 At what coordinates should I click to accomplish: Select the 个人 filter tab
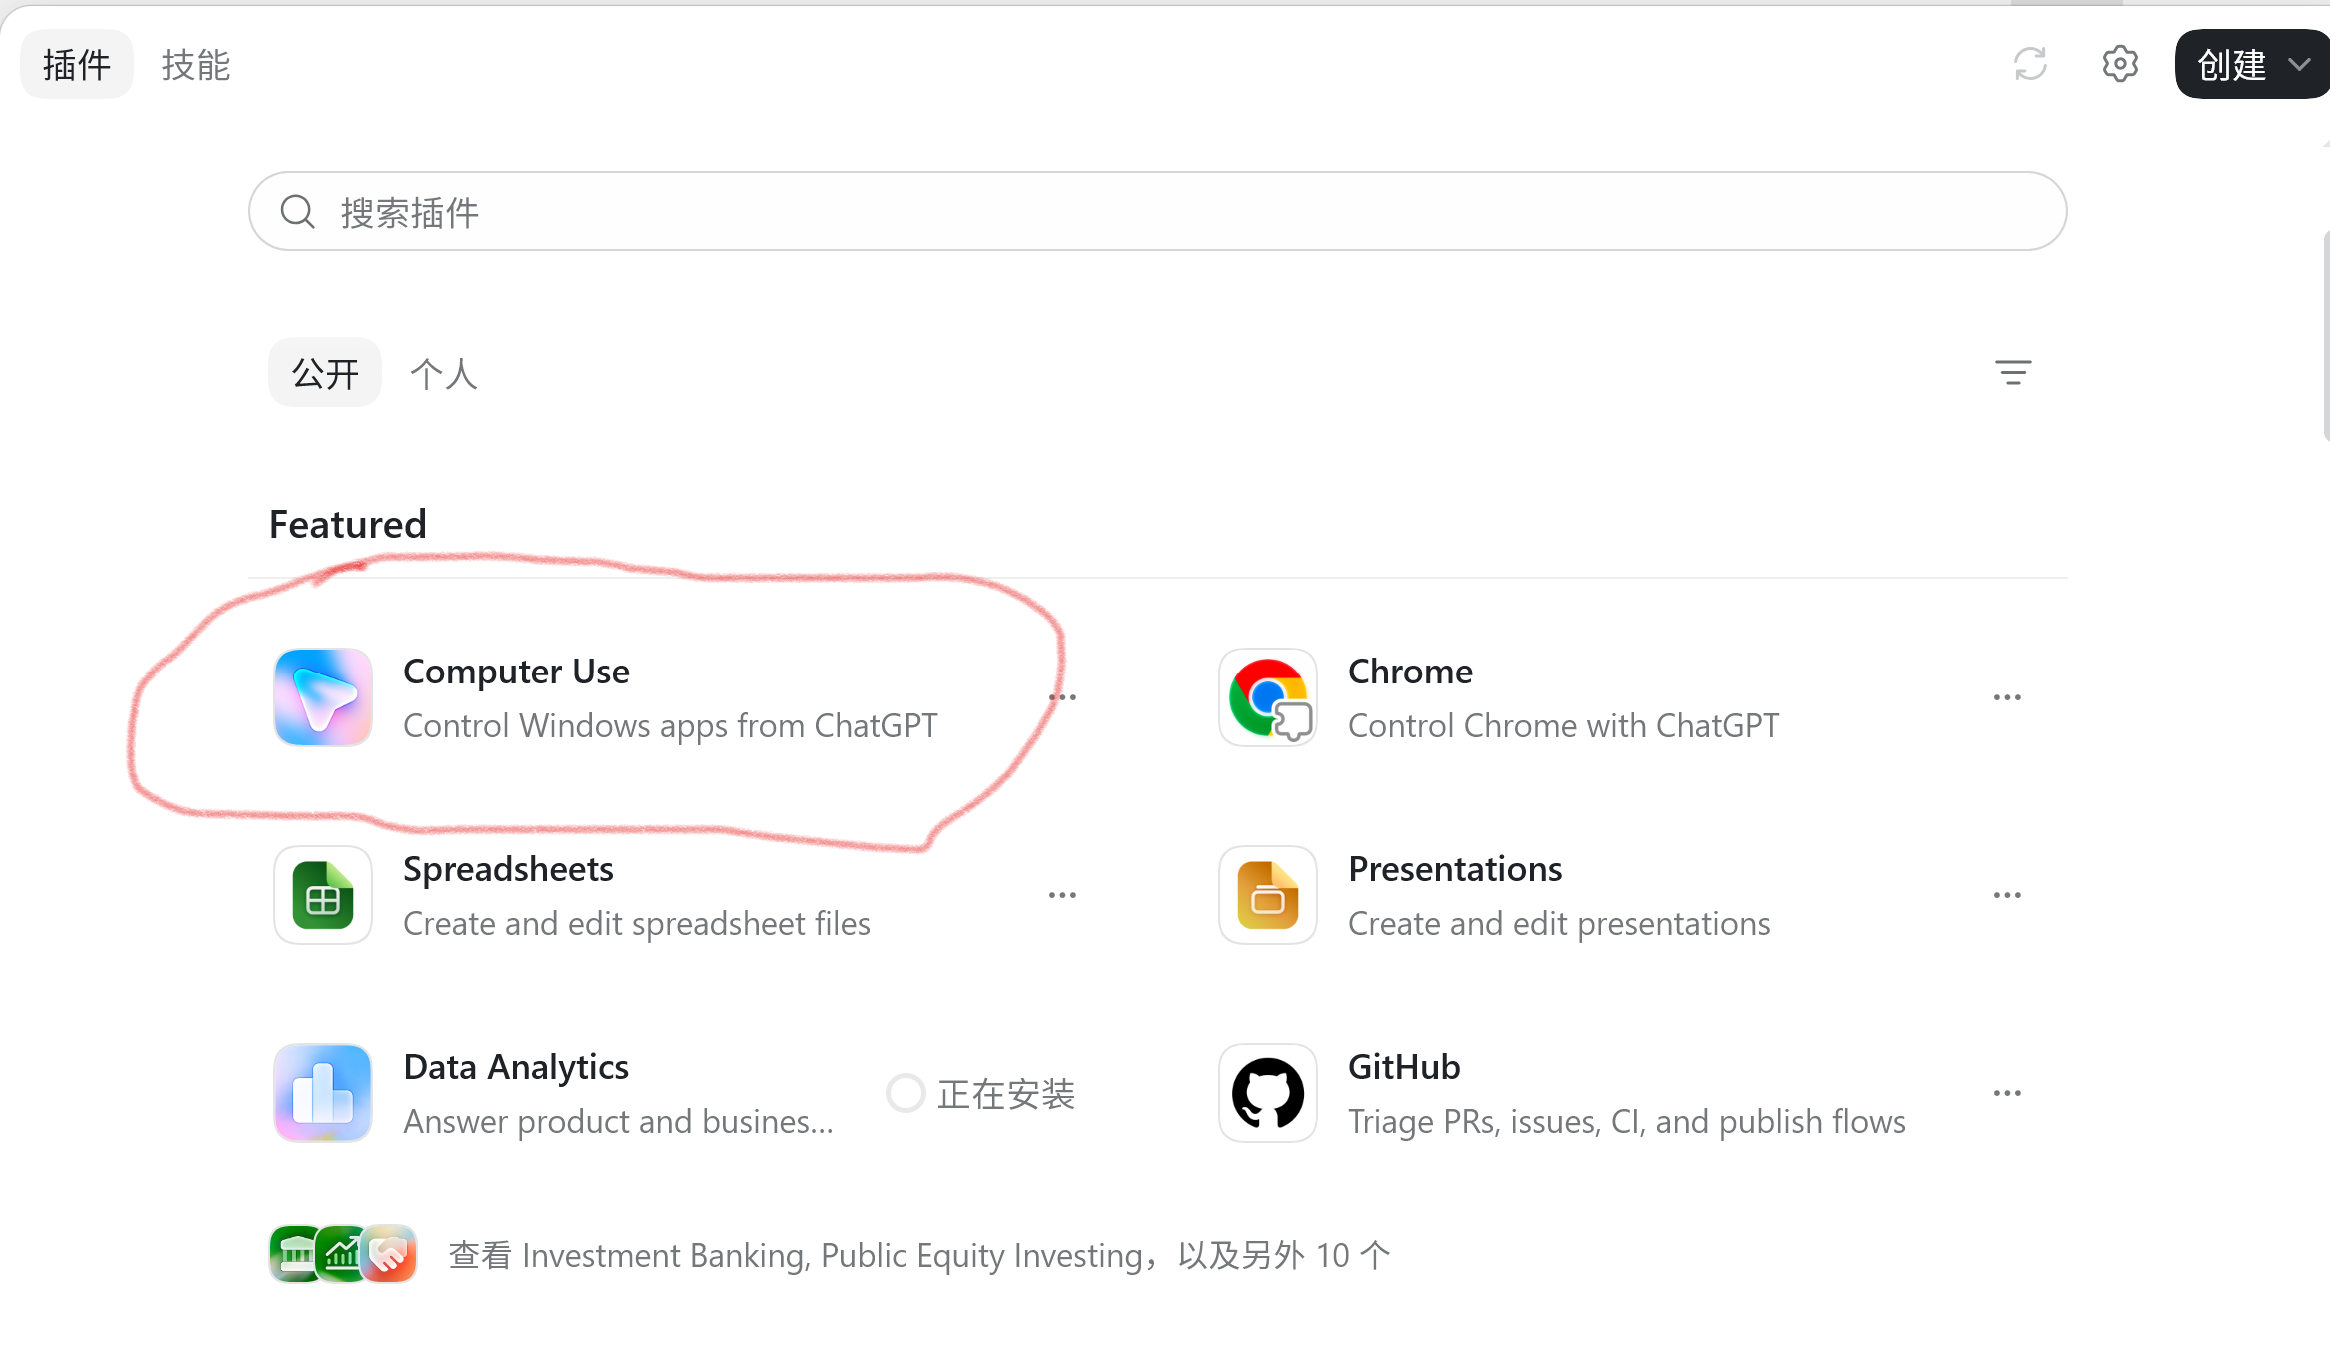coord(444,373)
